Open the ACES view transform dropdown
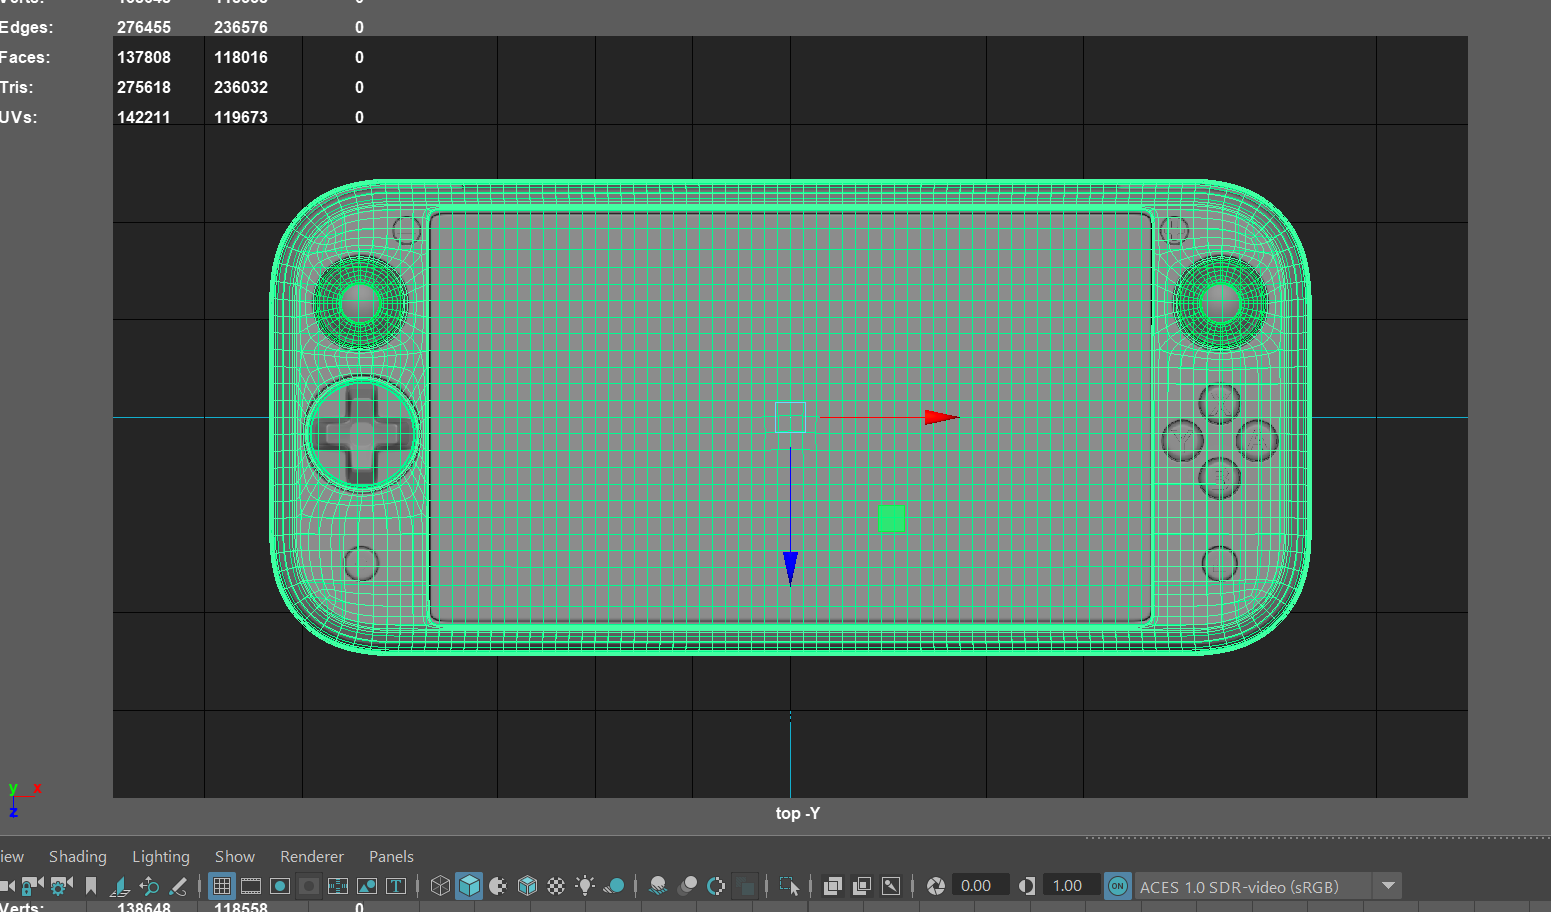Viewport: 1551px width, 912px height. 1388,885
